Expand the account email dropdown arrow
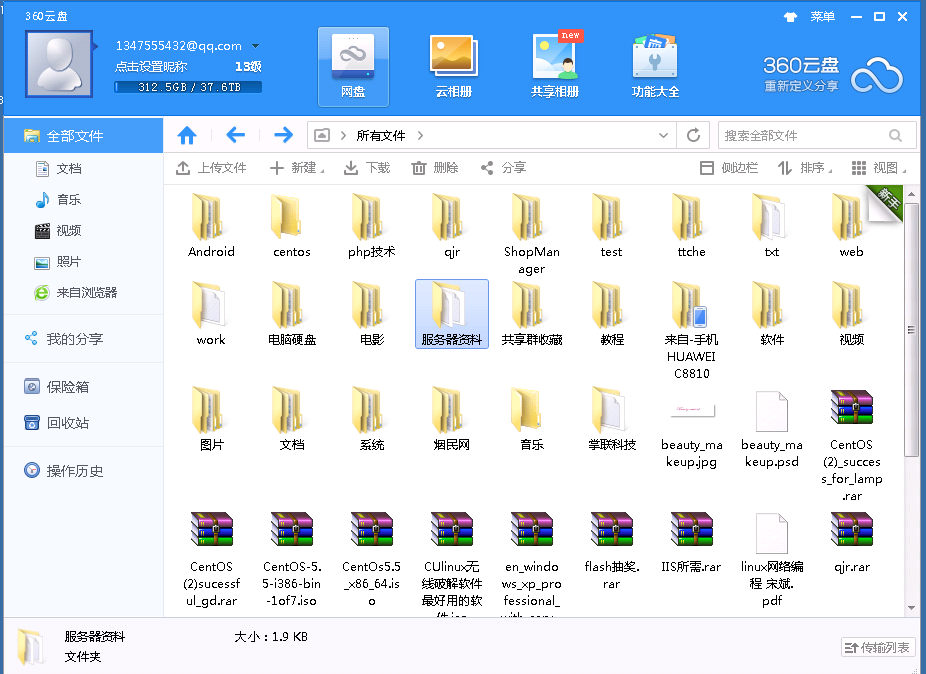Viewport: 926px width, 674px height. coord(256,46)
